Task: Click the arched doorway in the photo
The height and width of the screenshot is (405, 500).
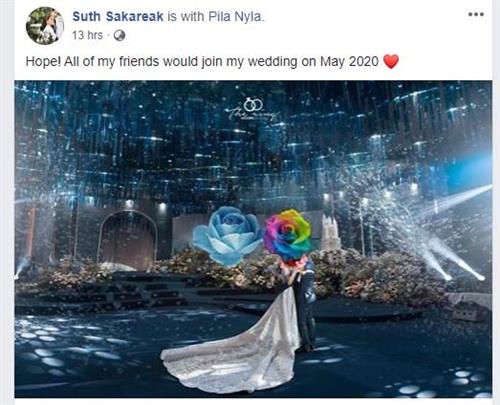Action: pos(129,239)
